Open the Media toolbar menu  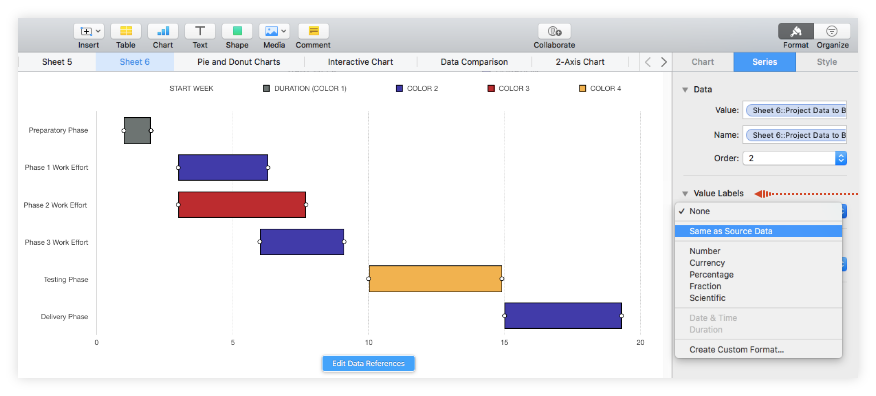click(x=274, y=31)
